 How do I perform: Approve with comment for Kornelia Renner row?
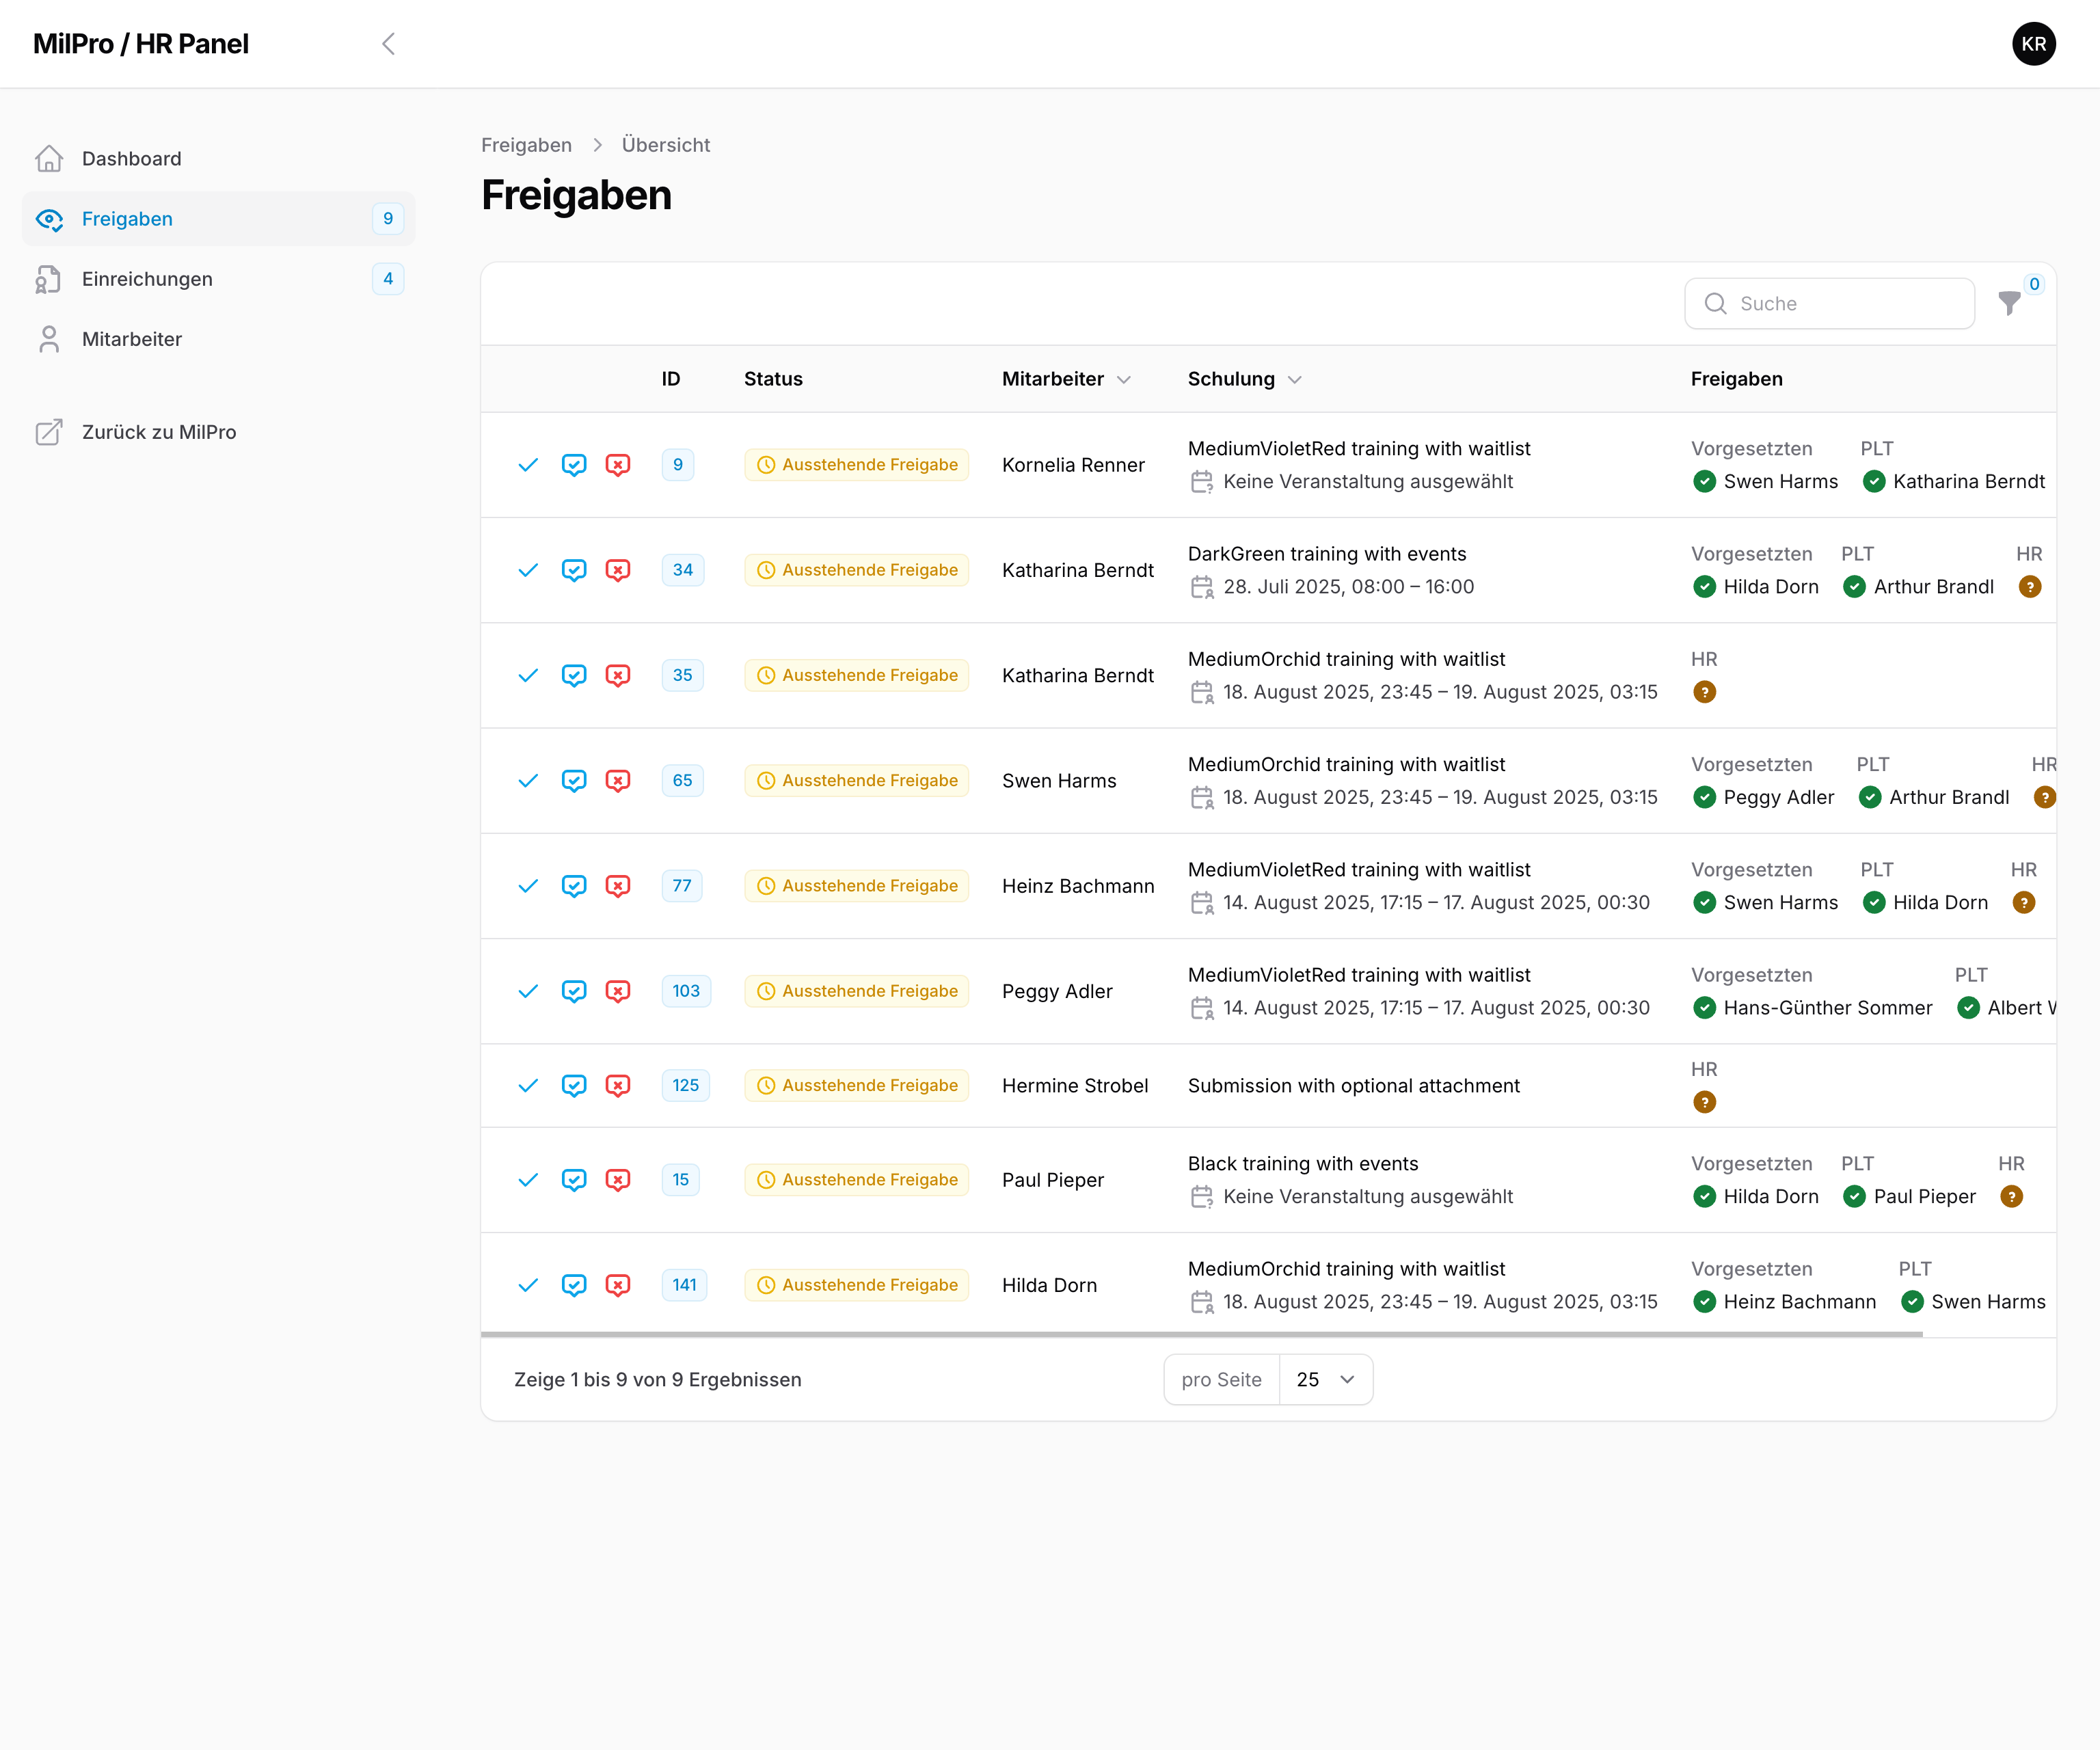point(574,465)
